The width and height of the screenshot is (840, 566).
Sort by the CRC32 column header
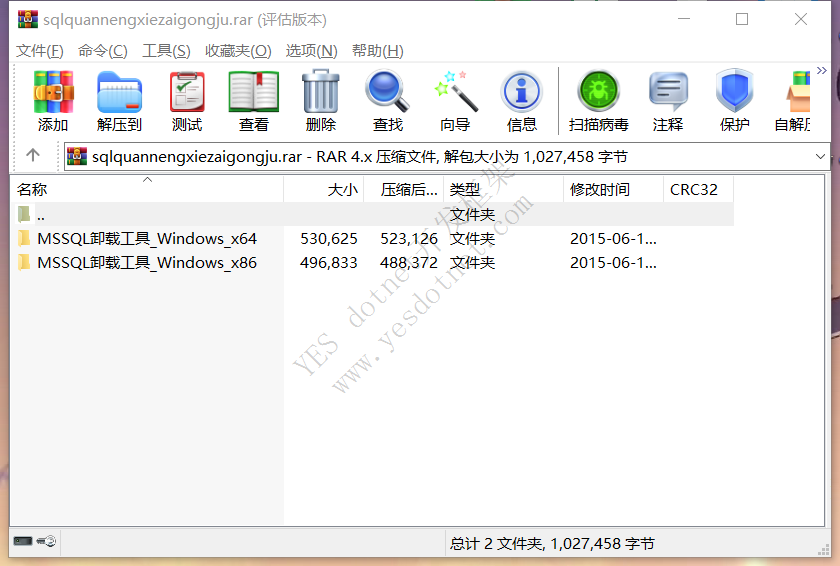point(698,190)
